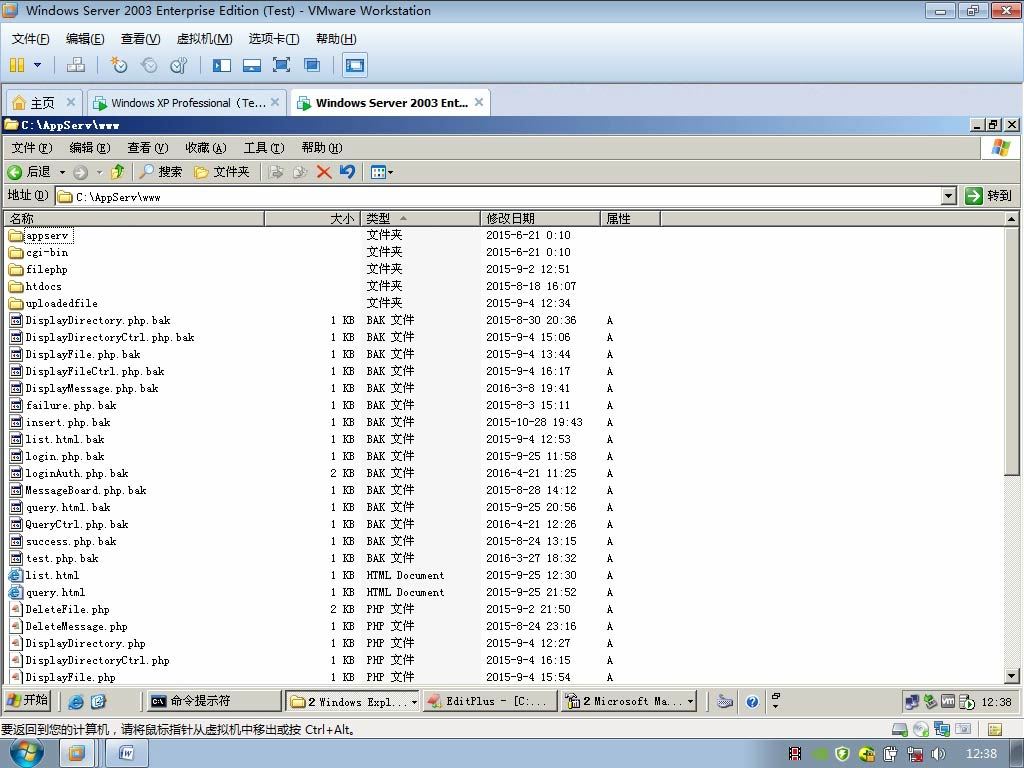
Task: Click the address bar C:\AppServ\www field
Action: 498,196
